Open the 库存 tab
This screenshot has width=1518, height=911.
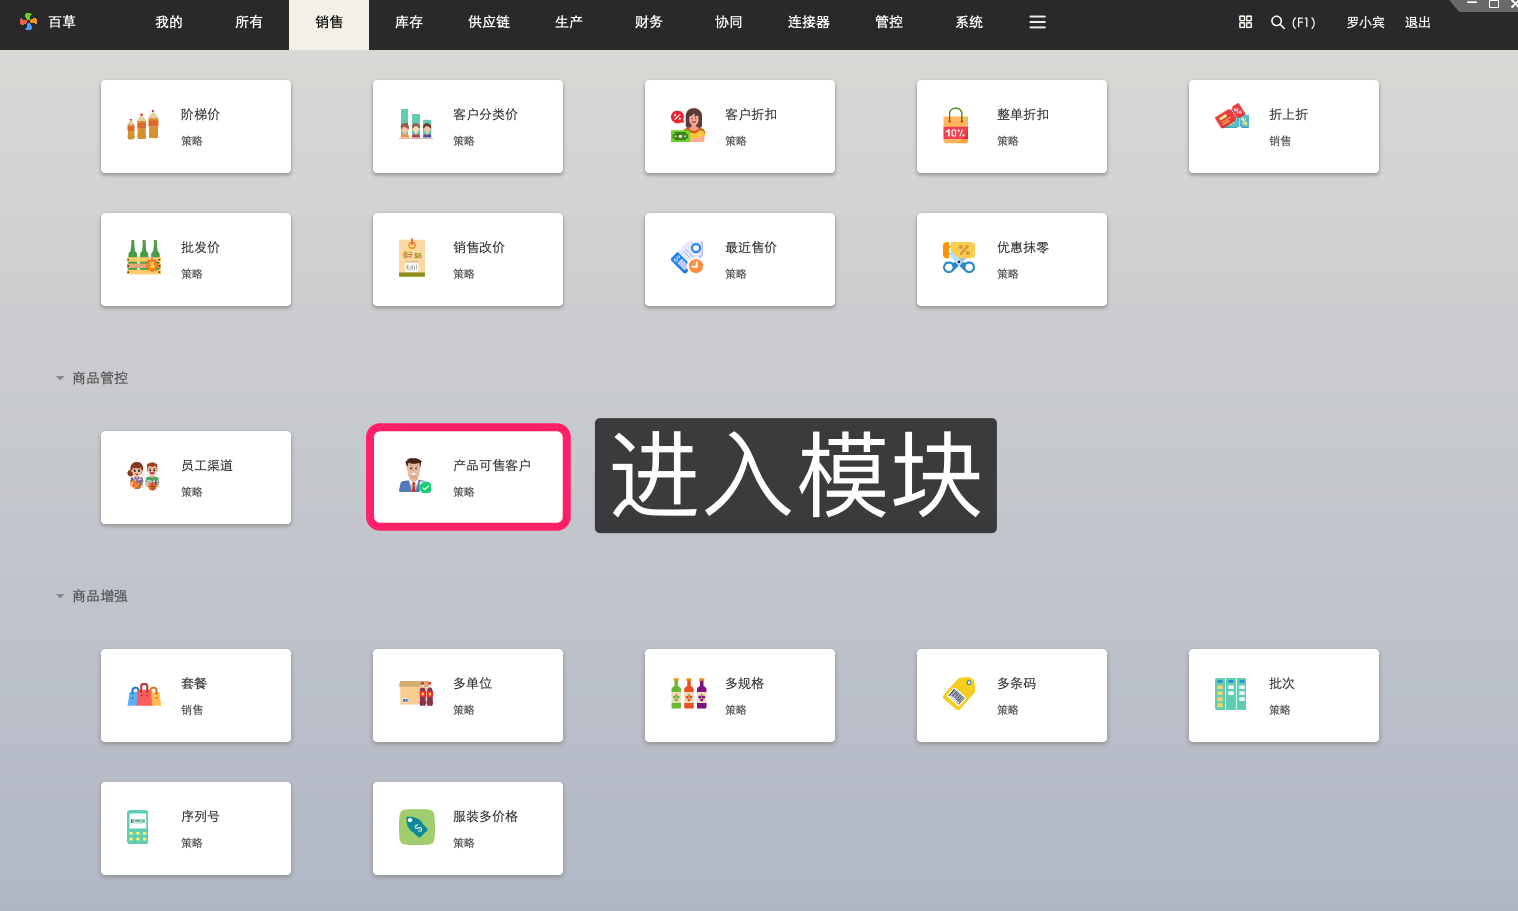coord(409,22)
